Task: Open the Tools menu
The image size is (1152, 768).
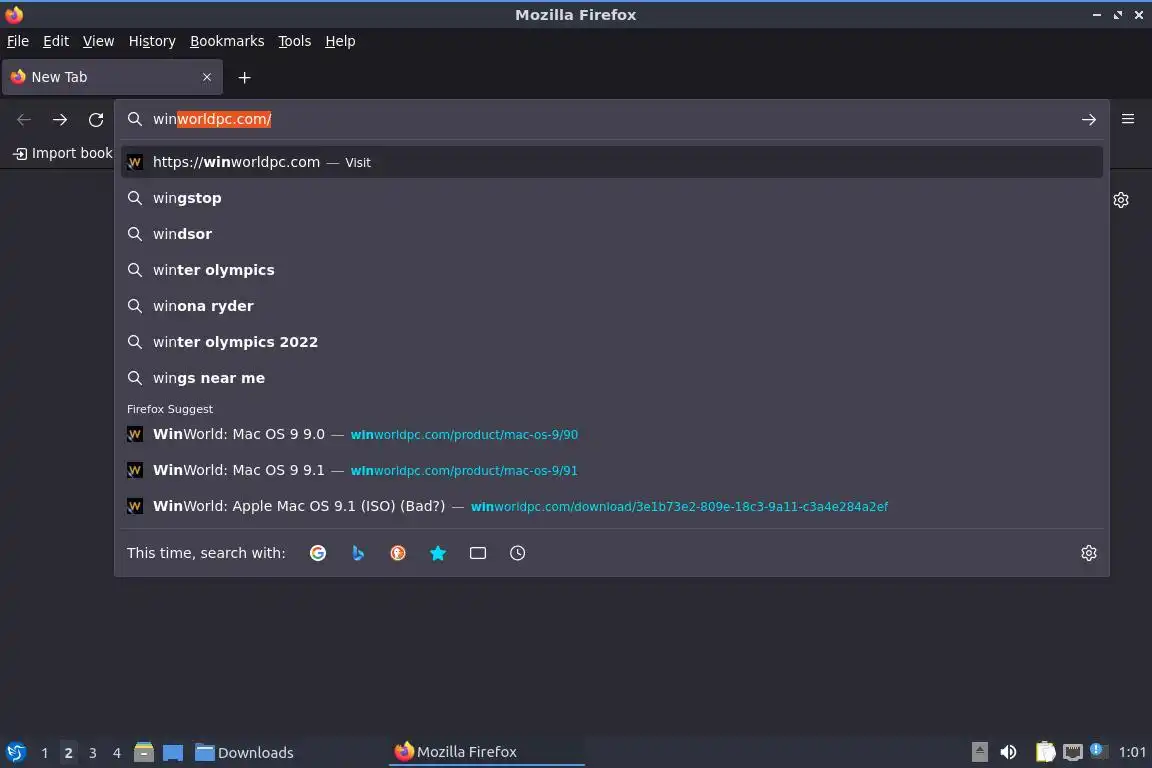Action: [295, 41]
